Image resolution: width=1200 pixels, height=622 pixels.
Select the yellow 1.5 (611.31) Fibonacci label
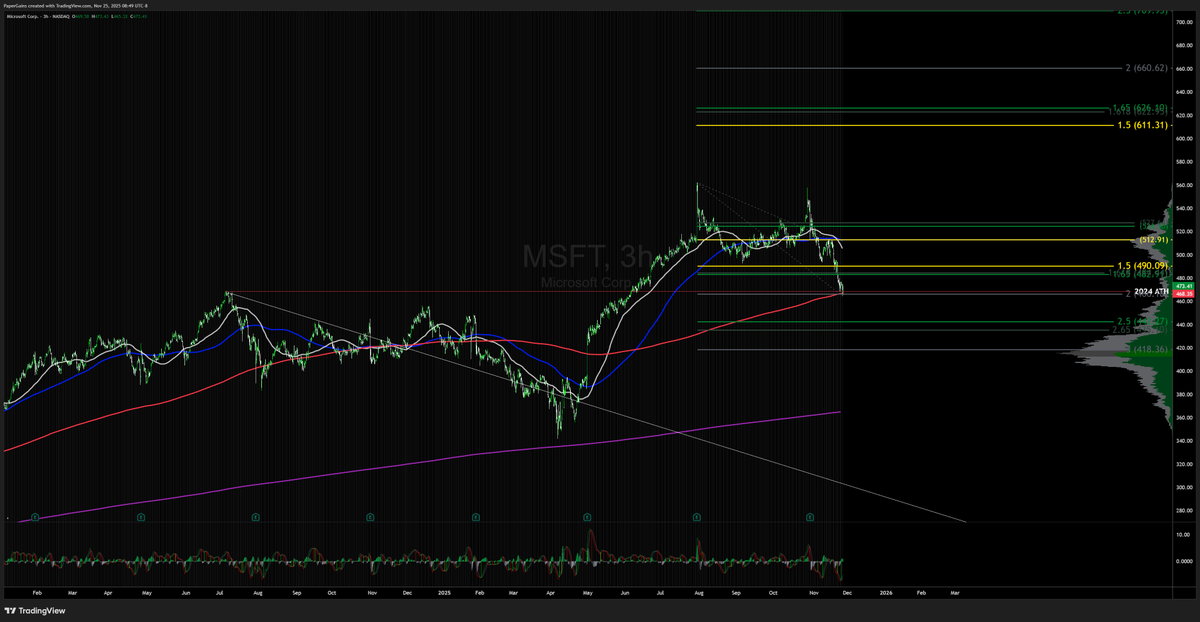click(1144, 126)
